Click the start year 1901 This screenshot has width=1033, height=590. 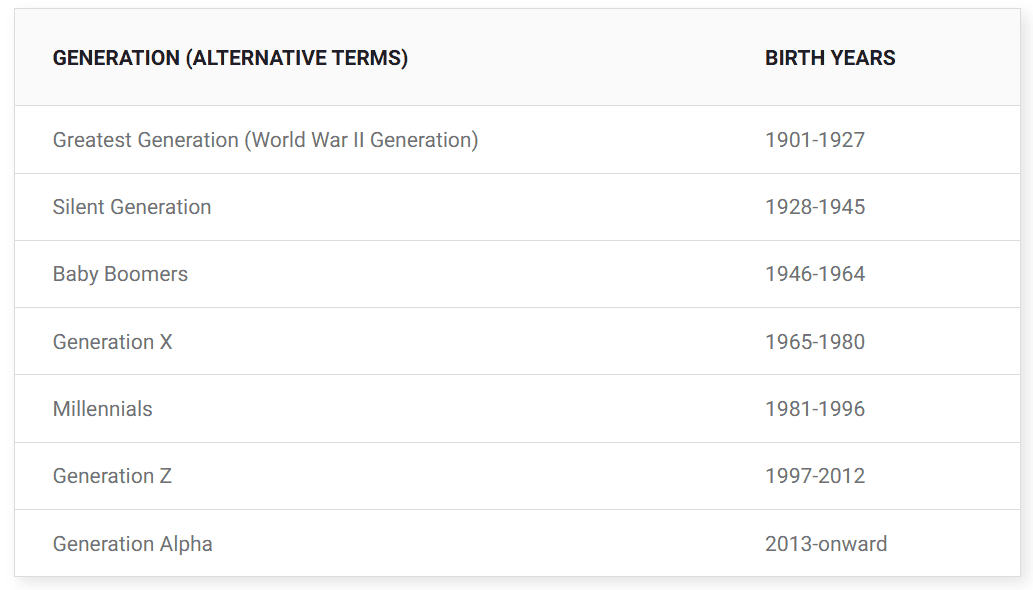(787, 140)
